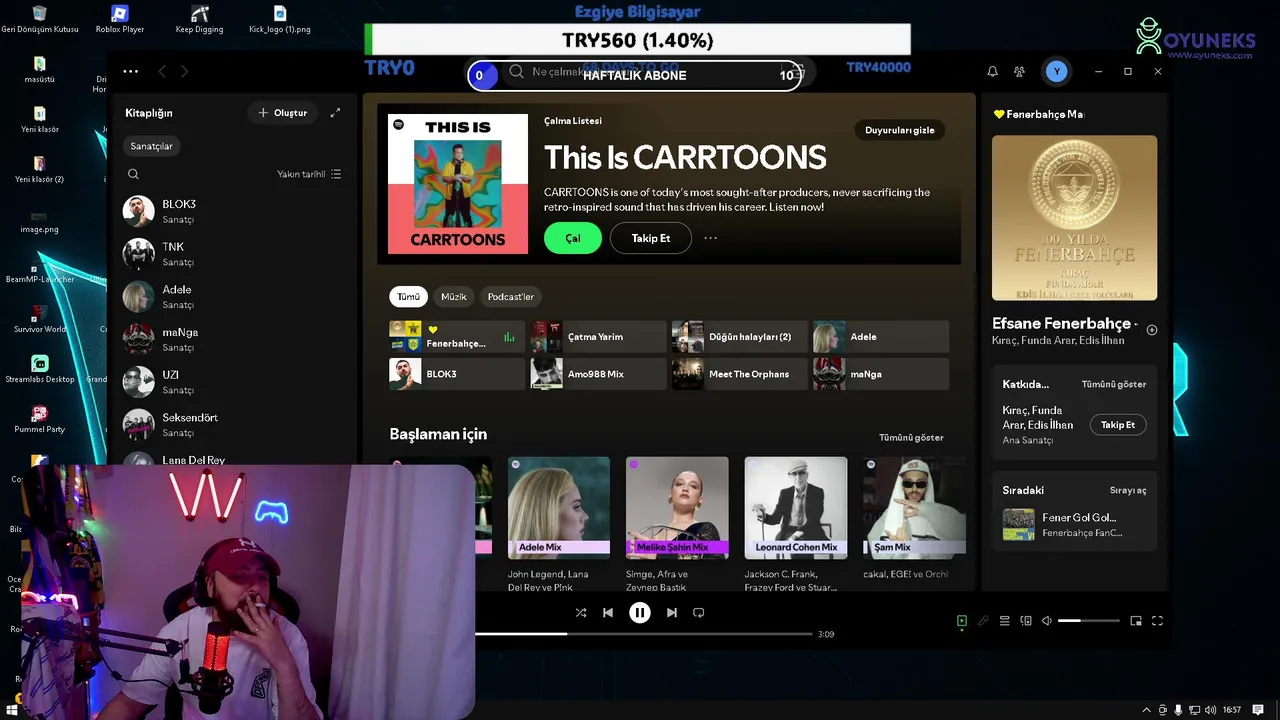Open BLOK3 shortcut tile in home grid
The image size is (1280, 720).
[457, 374]
